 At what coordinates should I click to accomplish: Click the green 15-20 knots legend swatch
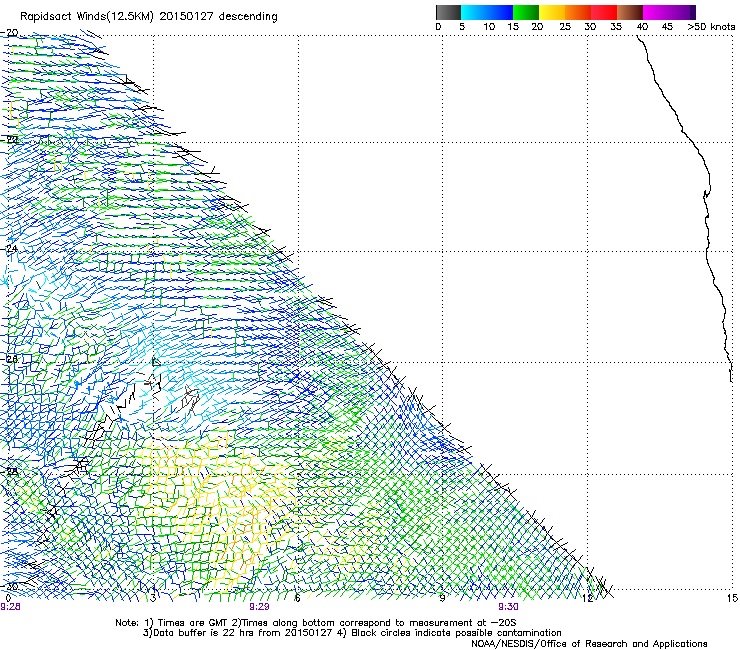pos(526,12)
